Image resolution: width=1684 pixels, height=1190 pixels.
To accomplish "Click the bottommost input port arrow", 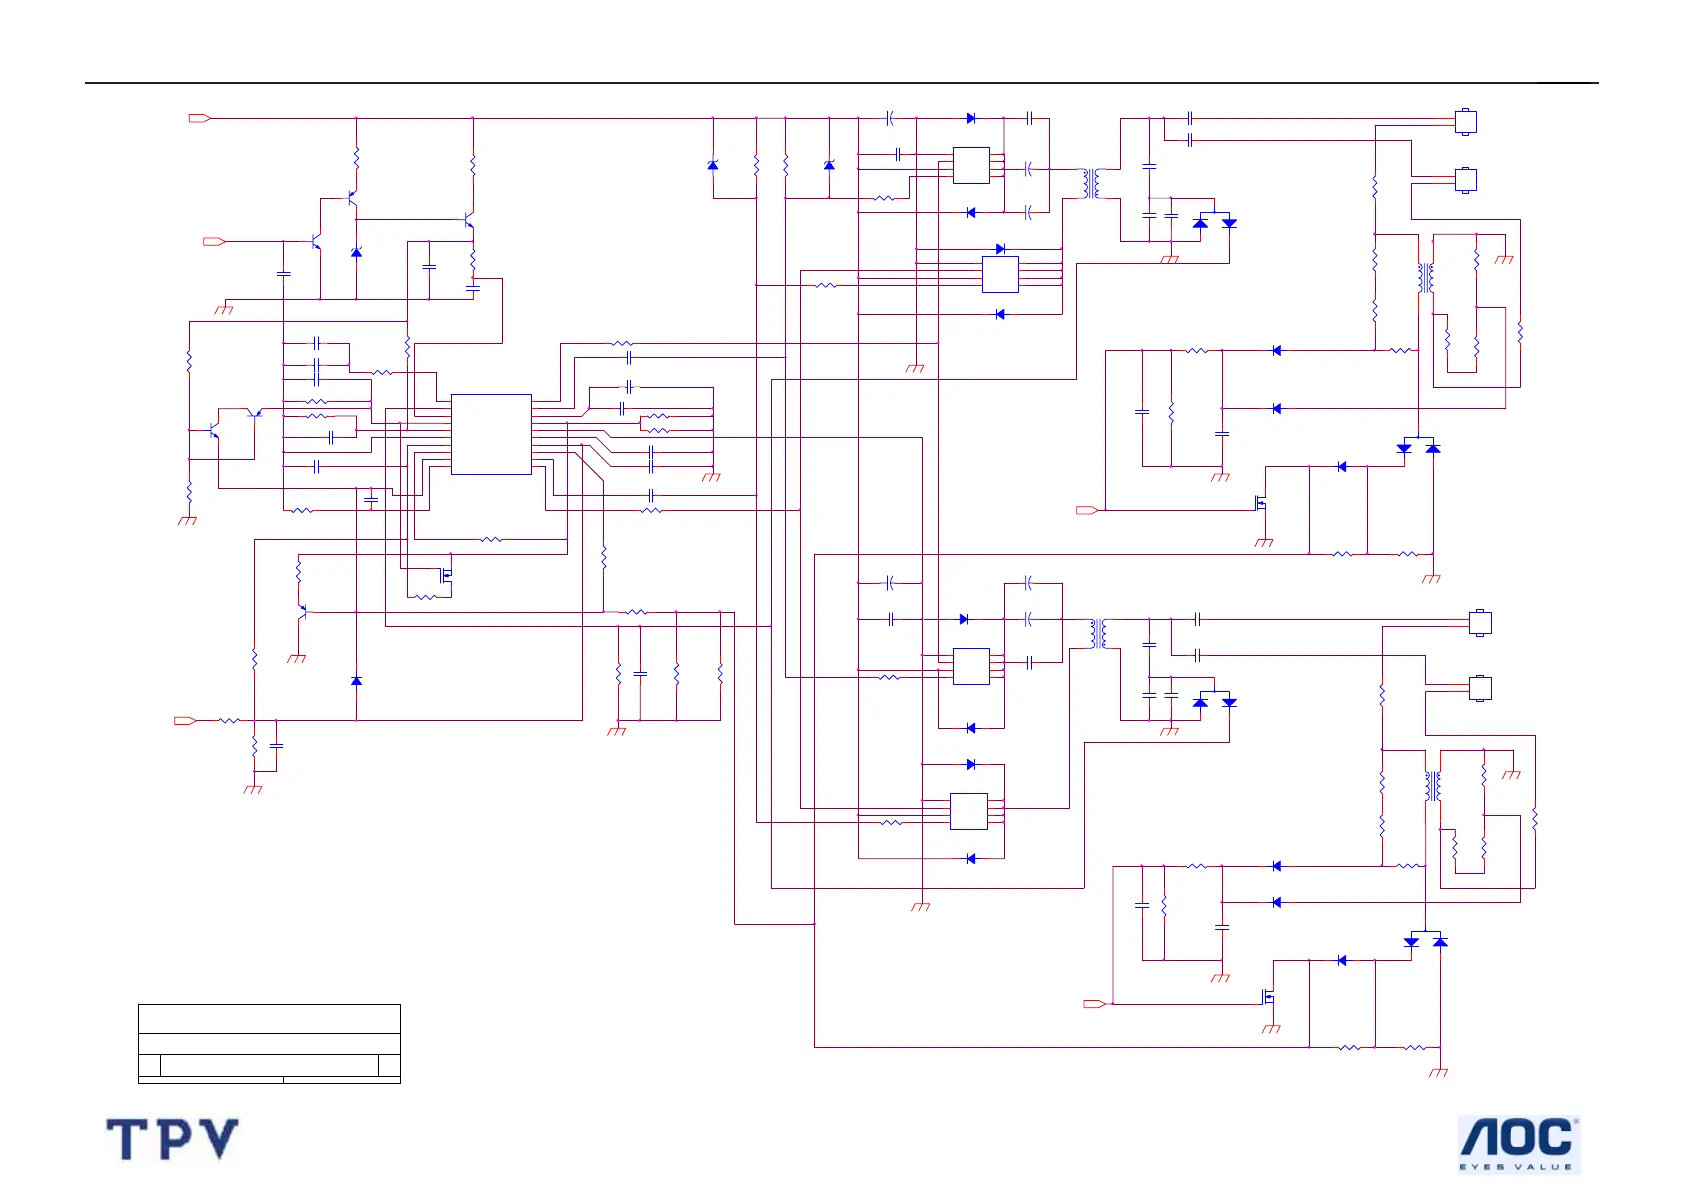I will click(x=1095, y=1003).
